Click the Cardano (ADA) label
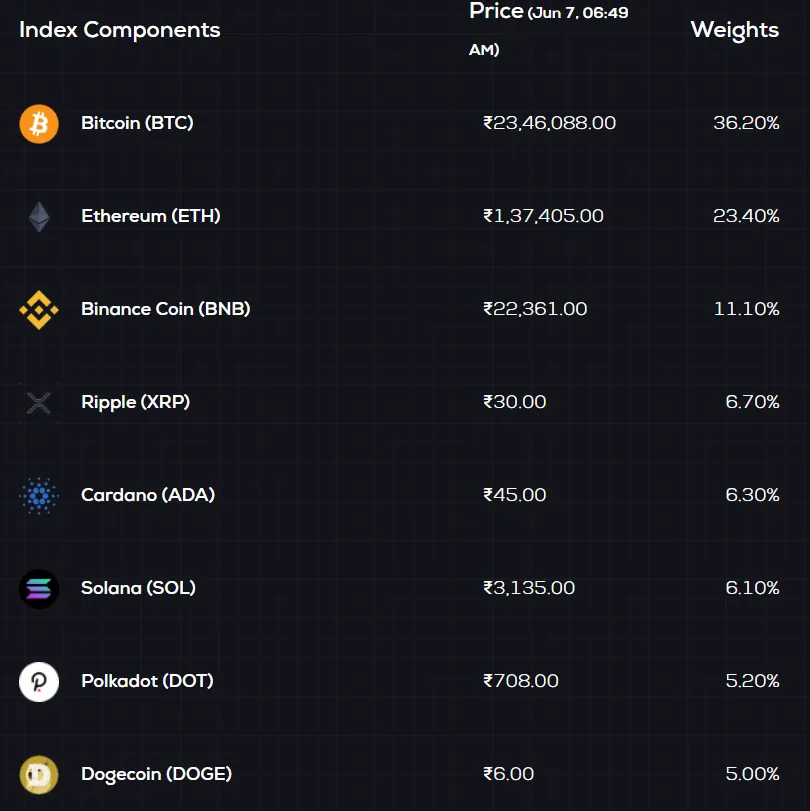The image size is (810, 811). (x=148, y=495)
